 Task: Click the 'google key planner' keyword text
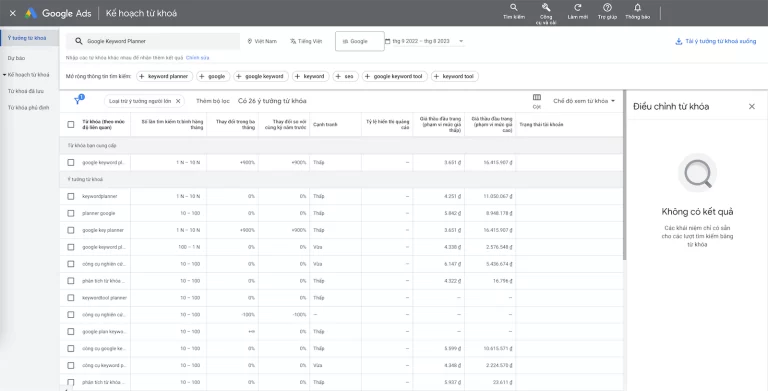[103, 230]
